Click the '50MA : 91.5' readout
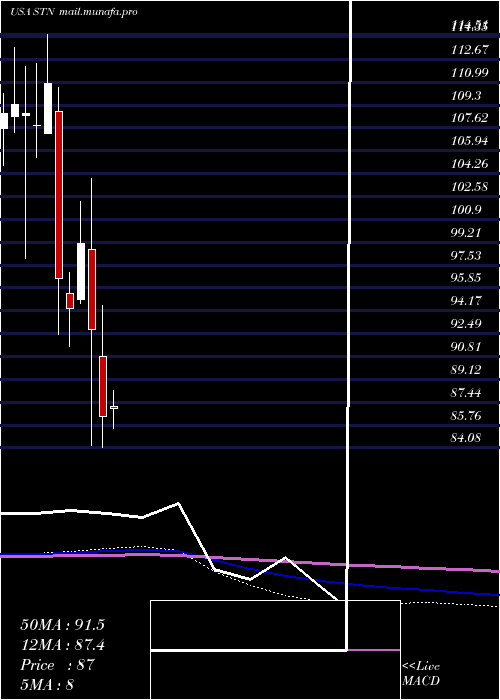Screen dimensions: 500x700 (x=62, y=625)
